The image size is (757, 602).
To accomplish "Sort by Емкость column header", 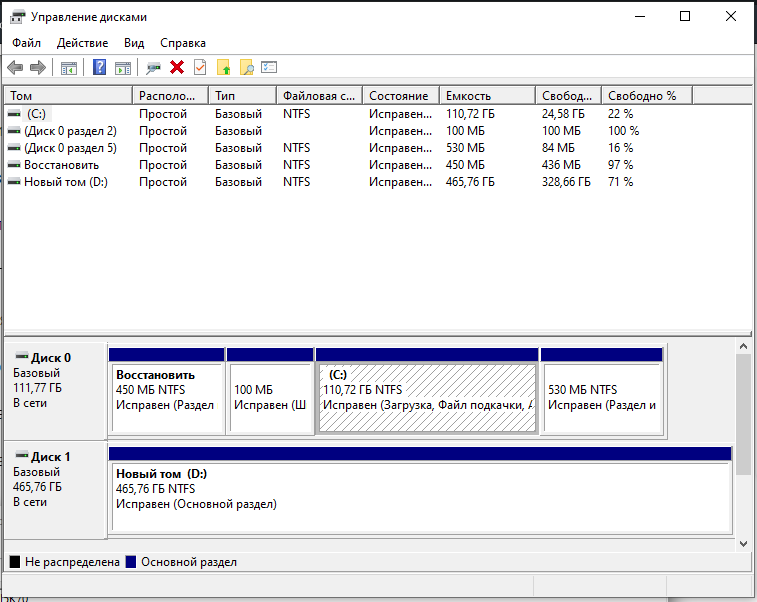I will coord(488,96).
